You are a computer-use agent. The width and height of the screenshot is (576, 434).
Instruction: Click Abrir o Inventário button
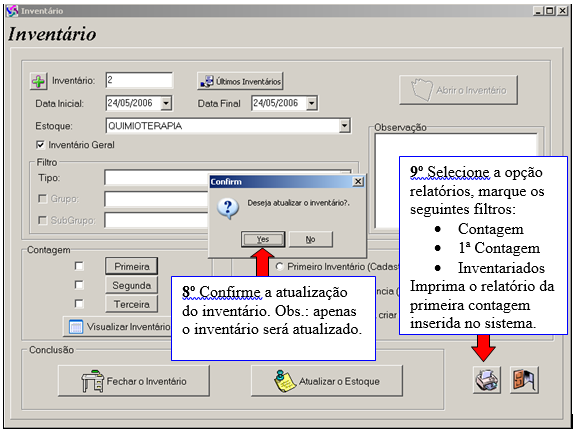tap(458, 90)
